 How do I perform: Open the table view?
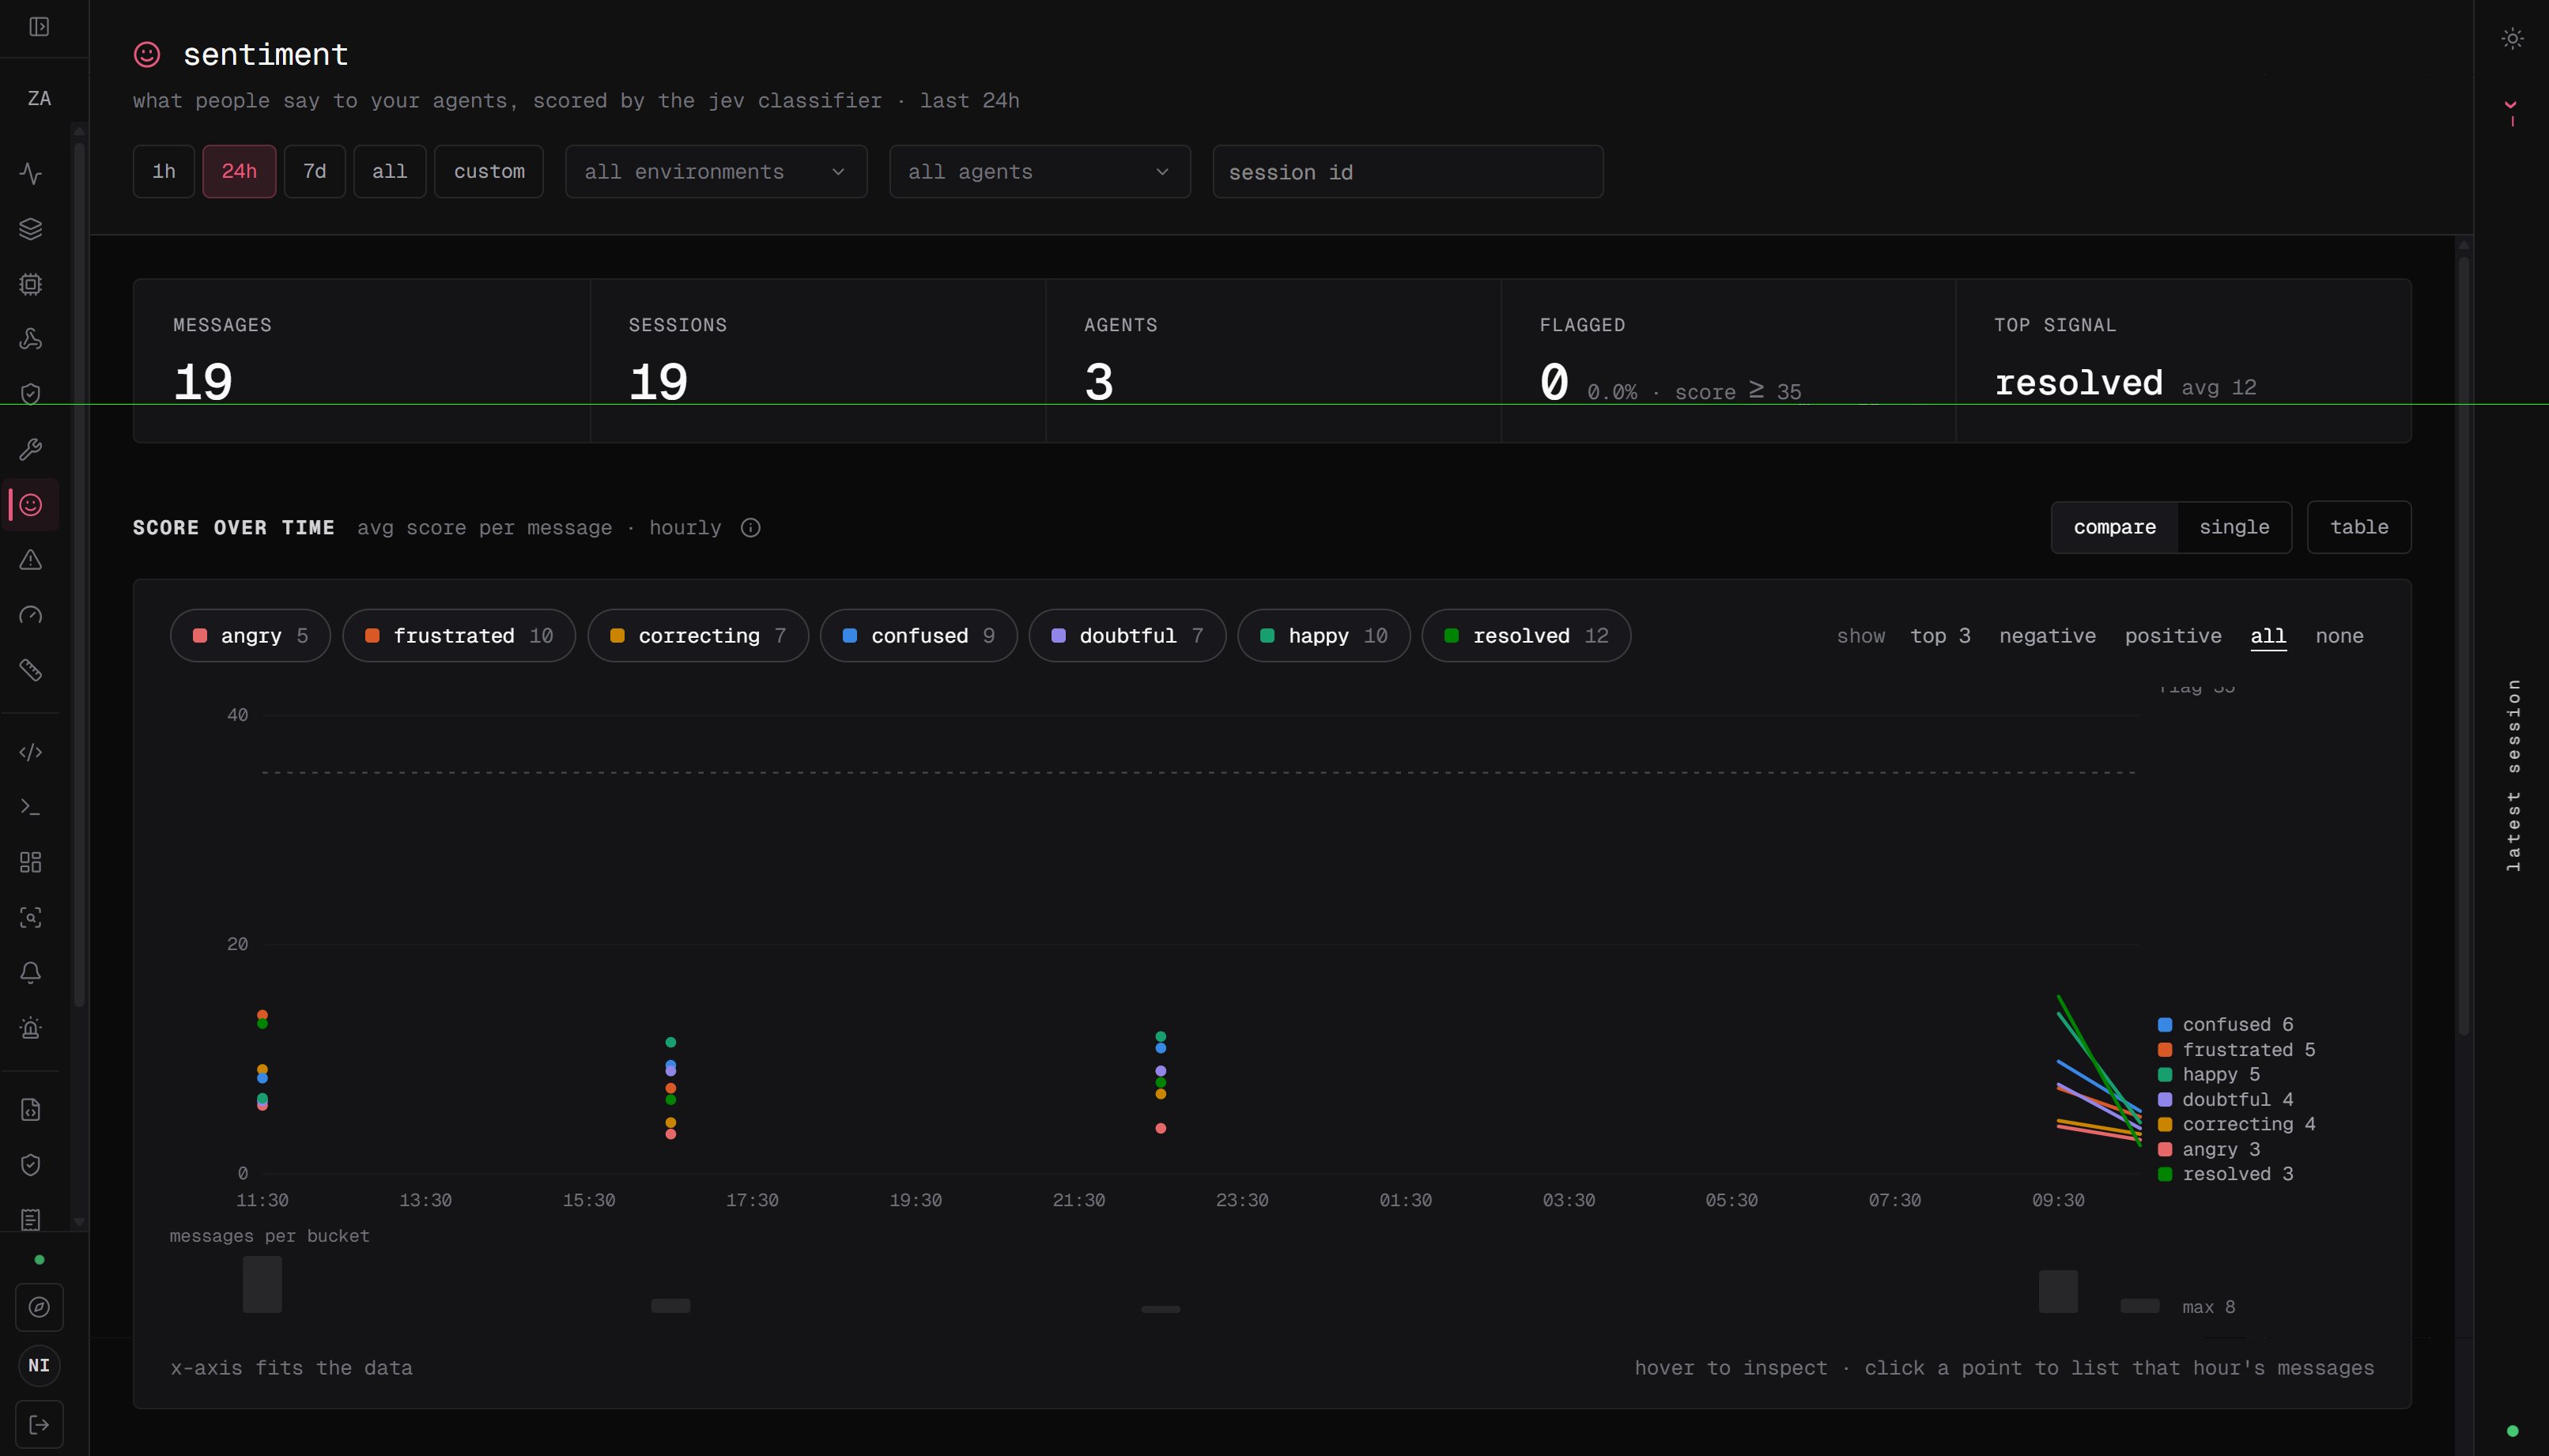pyautogui.click(x=2359, y=527)
